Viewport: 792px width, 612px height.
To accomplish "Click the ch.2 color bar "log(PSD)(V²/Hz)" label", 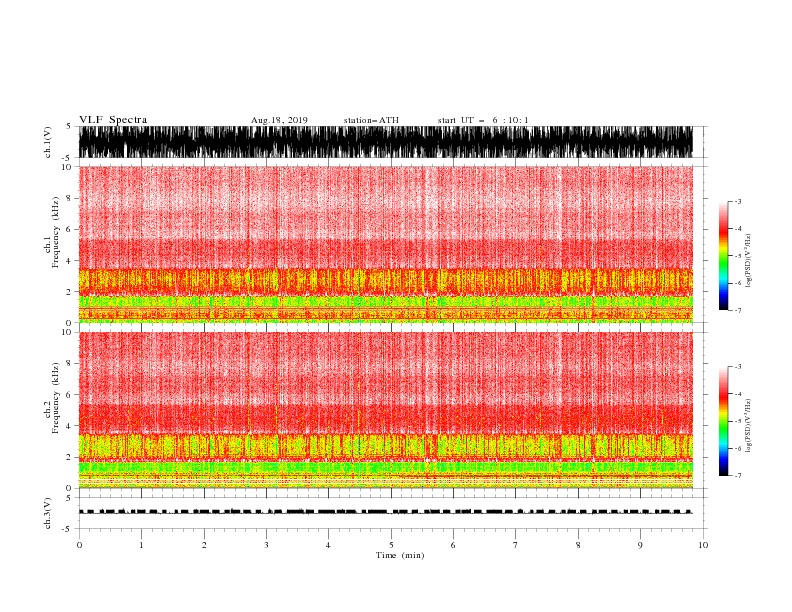I will (748, 426).
